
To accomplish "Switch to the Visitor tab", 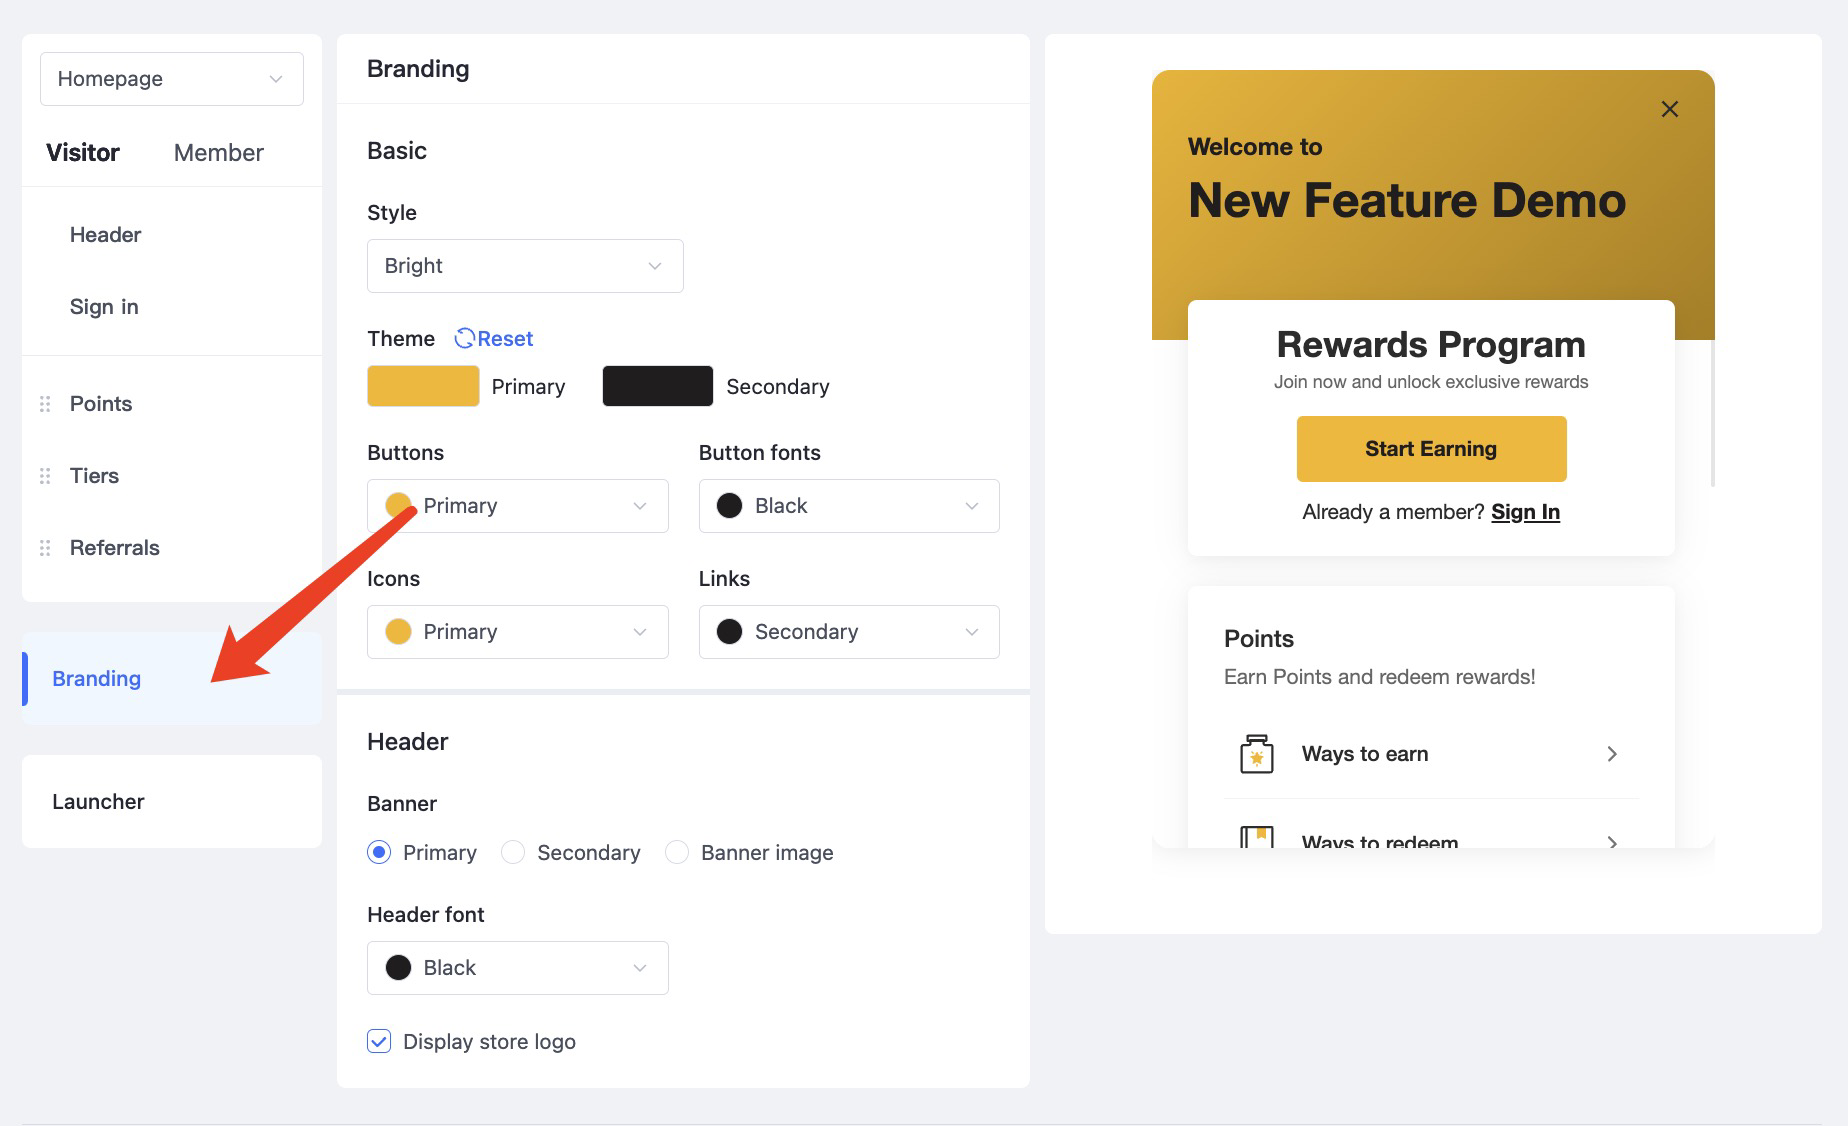I will [83, 152].
